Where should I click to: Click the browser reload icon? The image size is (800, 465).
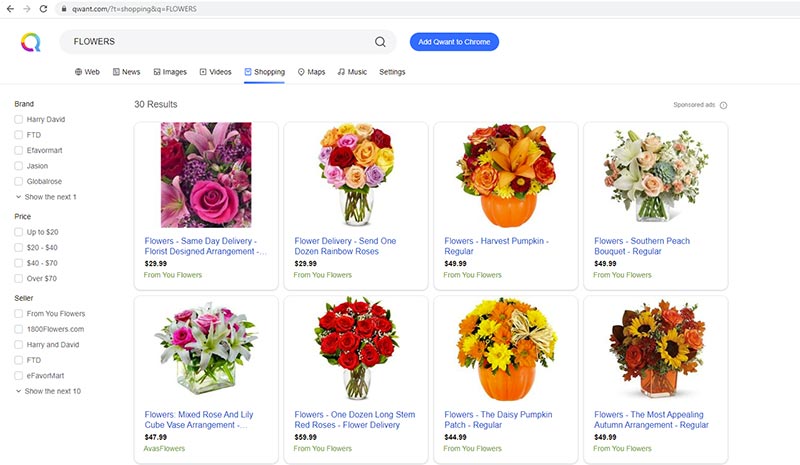point(43,8)
